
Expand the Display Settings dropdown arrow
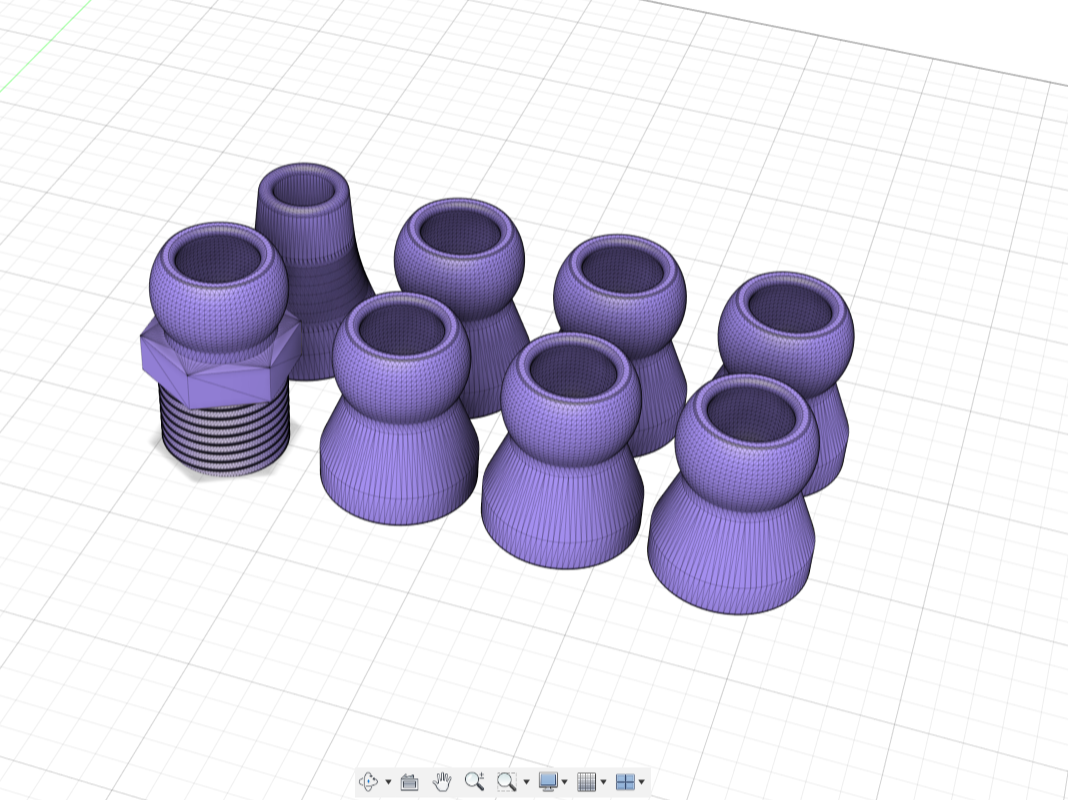point(564,782)
